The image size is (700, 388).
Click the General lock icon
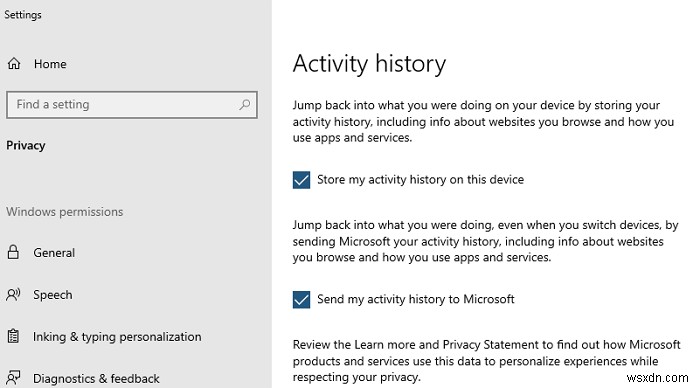coord(13,252)
